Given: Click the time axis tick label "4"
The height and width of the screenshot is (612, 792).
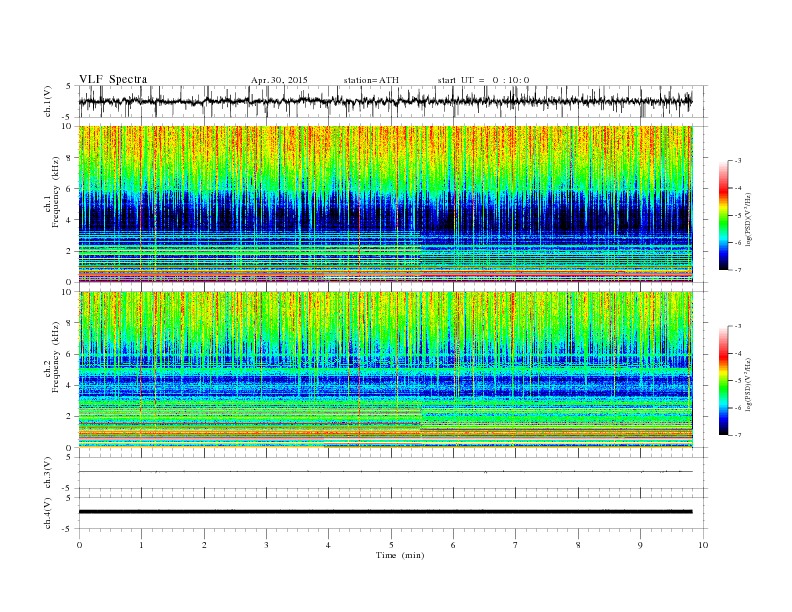Looking at the screenshot, I should 329,545.
